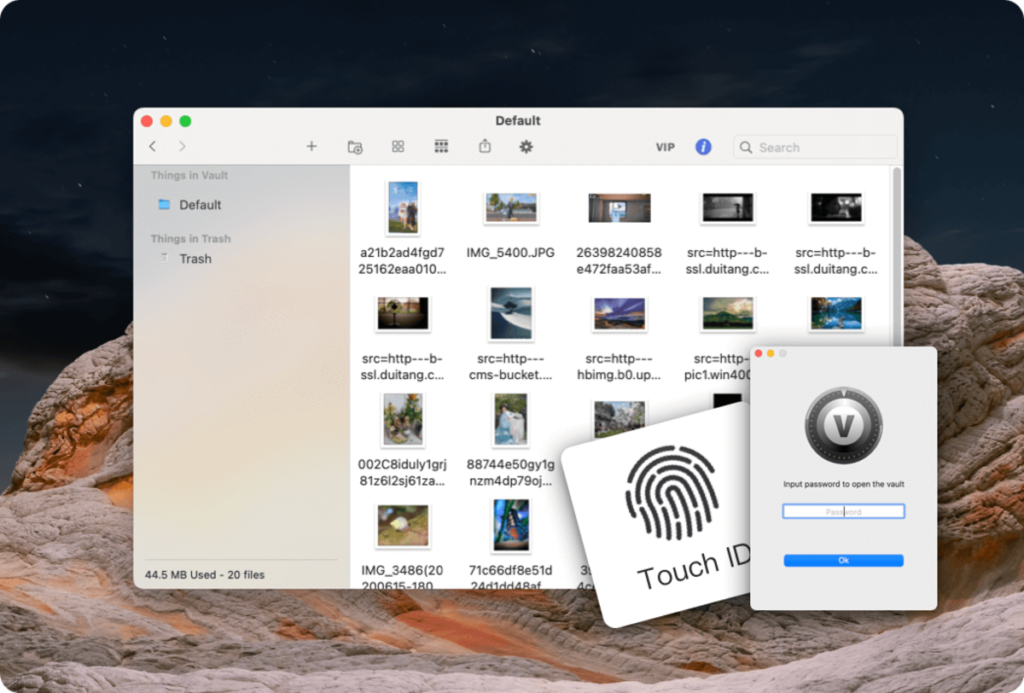
Task: Close the password dialog window
Action: coord(758,353)
